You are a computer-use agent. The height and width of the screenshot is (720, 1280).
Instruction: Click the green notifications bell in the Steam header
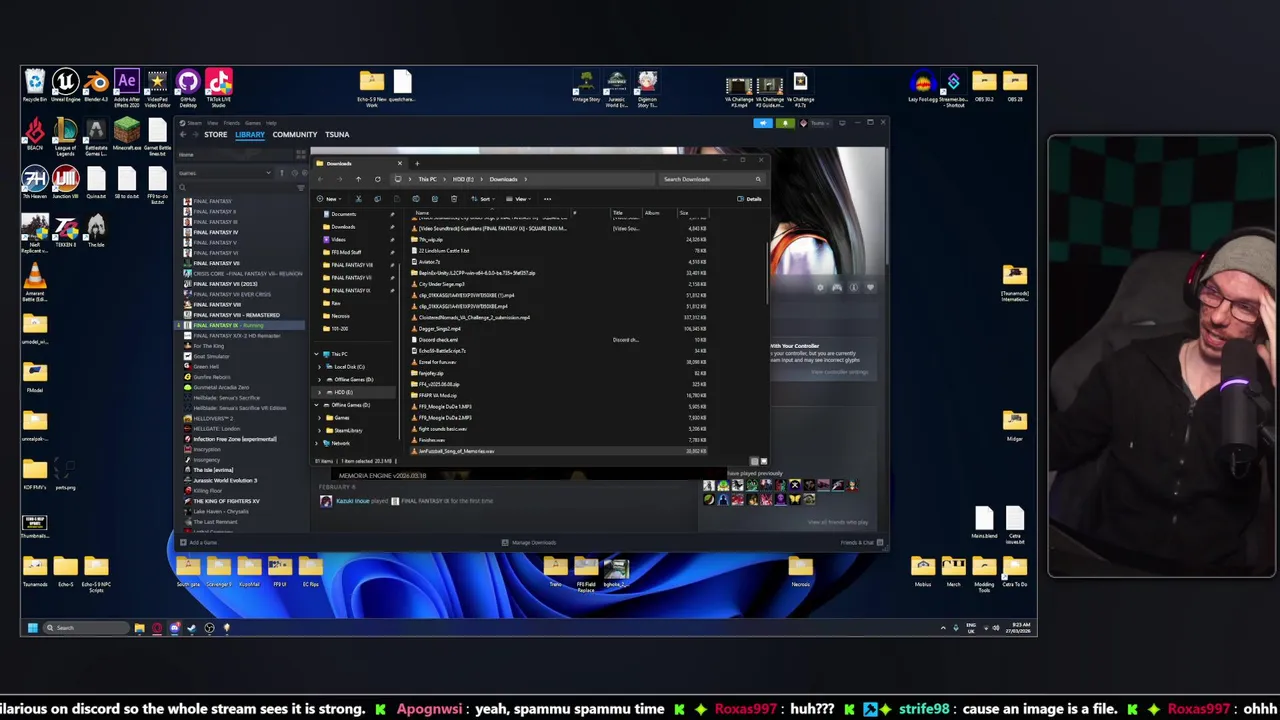point(785,123)
